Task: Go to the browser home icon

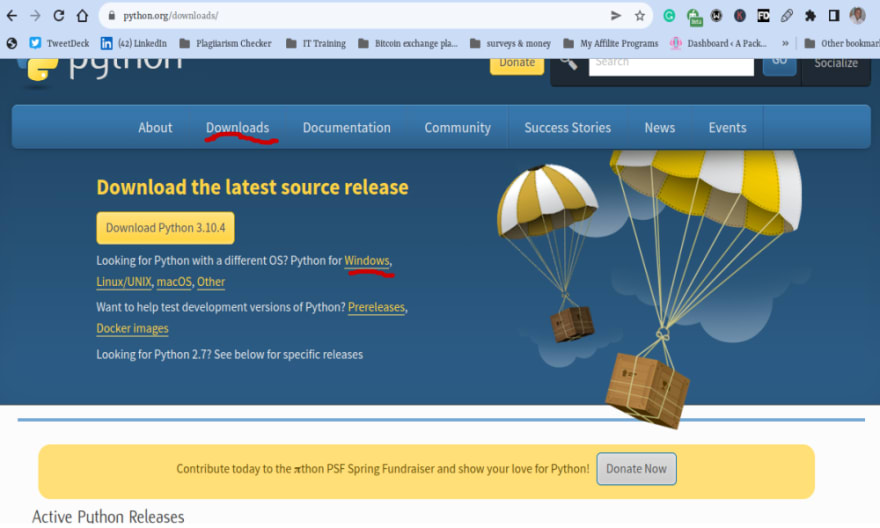Action: pyautogui.click(x=82, y=16)
